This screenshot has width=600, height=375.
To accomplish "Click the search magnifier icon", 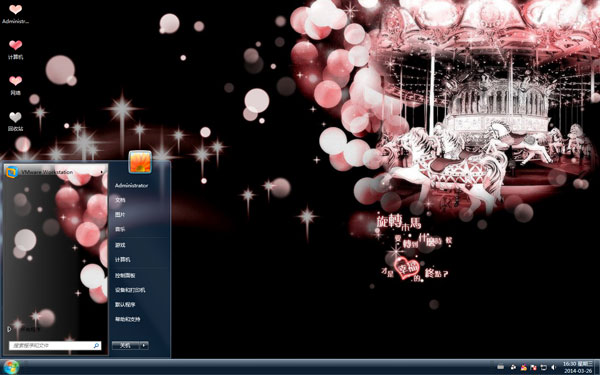I will coord(96,345).
